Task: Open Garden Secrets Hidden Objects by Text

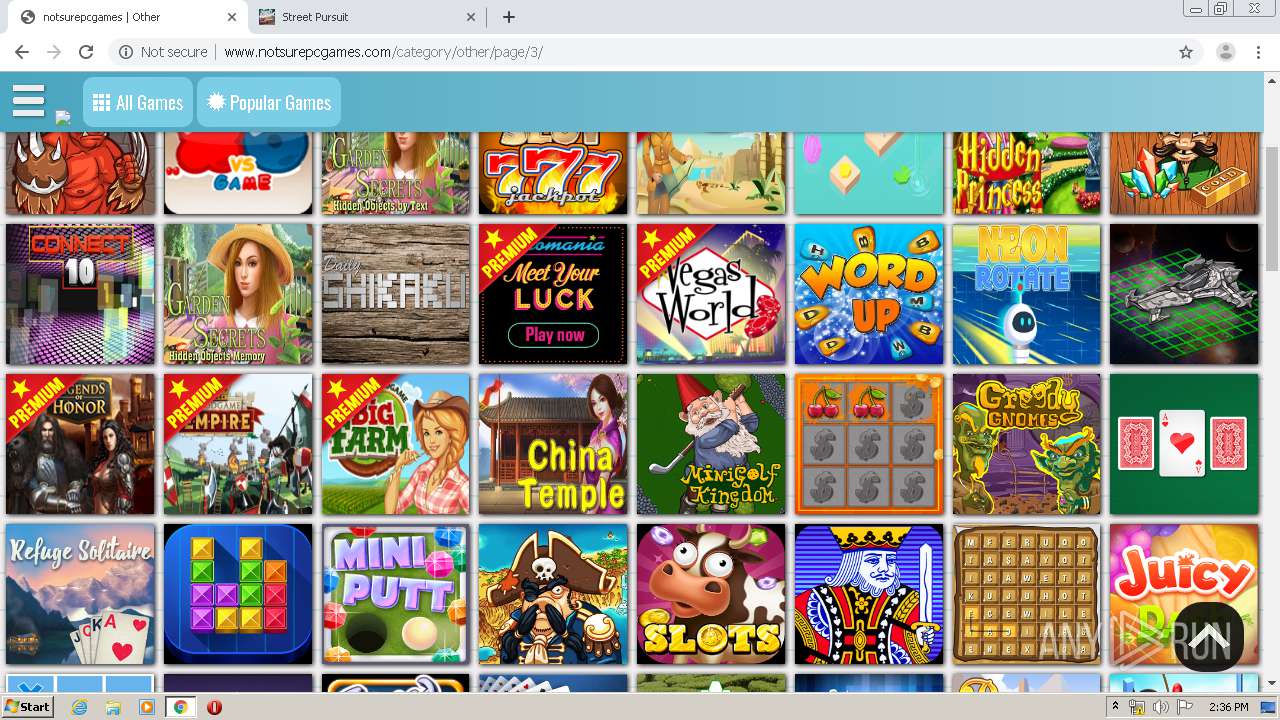Action: pyautogui.click(x=396, y=172)
